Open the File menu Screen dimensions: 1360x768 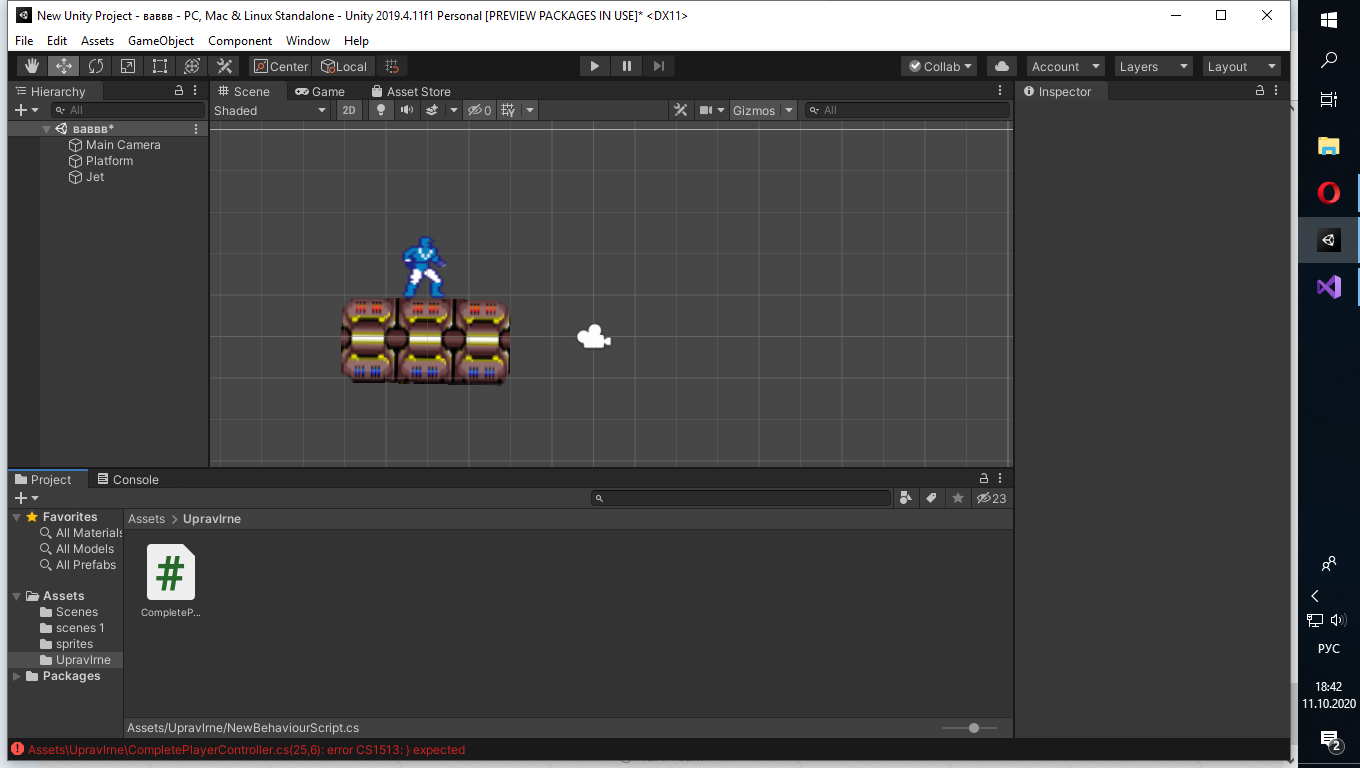[x=24, y=41]
